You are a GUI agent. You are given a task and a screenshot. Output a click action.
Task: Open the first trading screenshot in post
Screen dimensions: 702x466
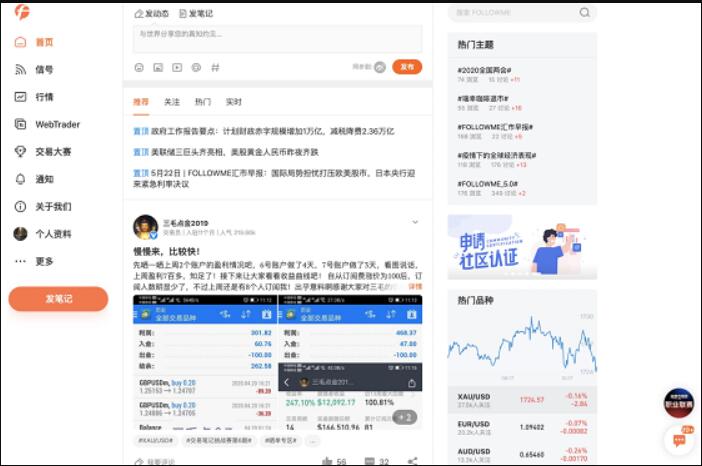tap(205, 362)
